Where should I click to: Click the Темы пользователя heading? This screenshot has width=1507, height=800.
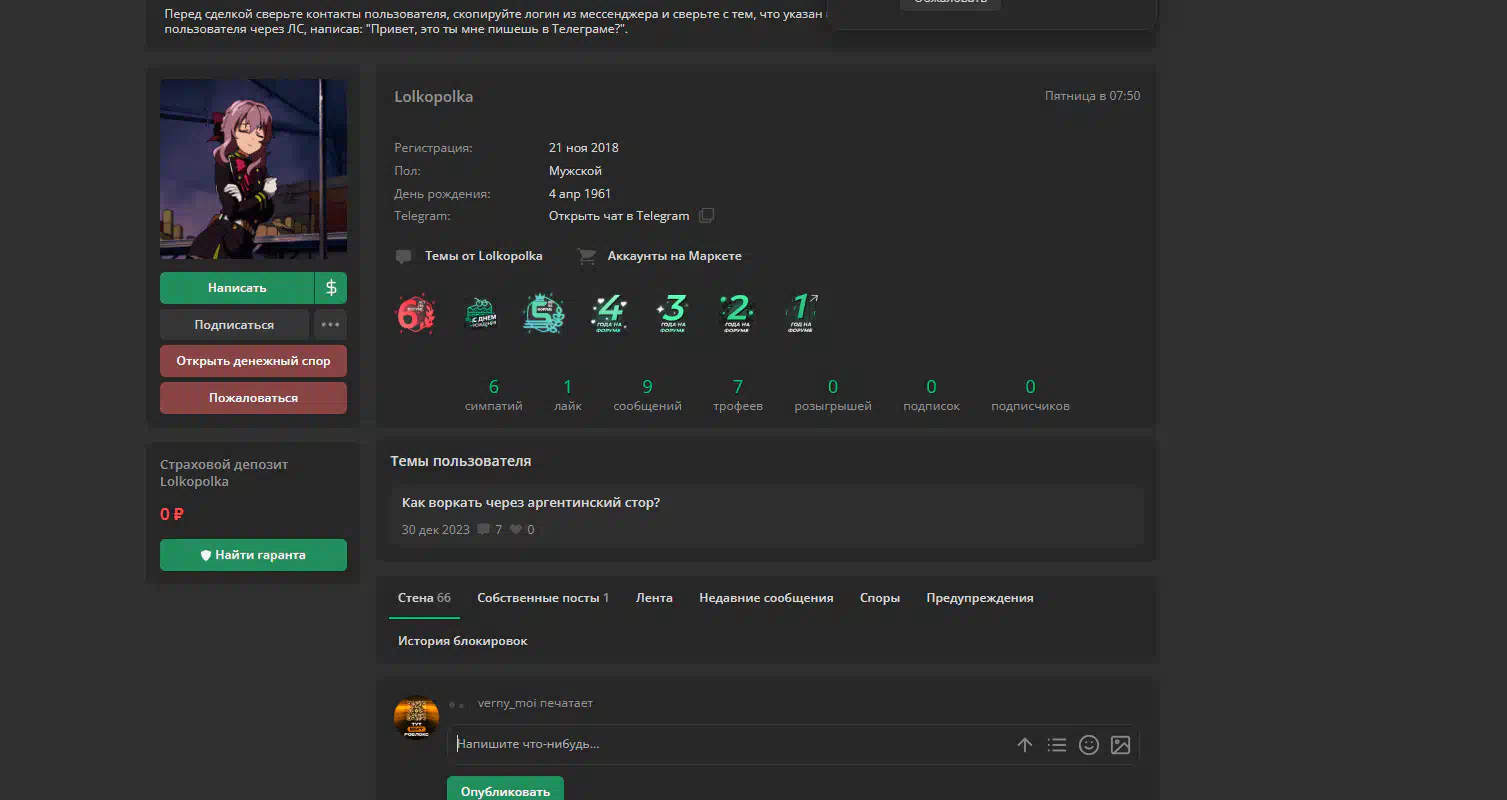pos(461,461)
